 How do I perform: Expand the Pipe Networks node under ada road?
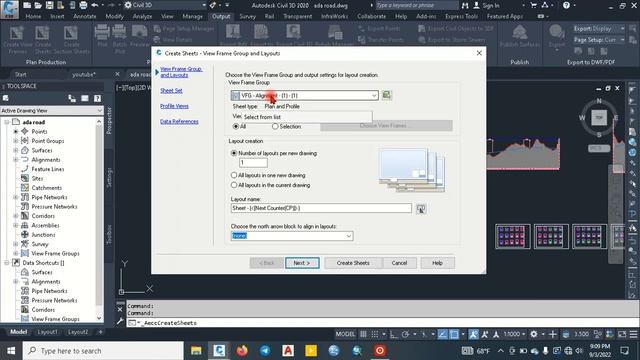(16, 197)
